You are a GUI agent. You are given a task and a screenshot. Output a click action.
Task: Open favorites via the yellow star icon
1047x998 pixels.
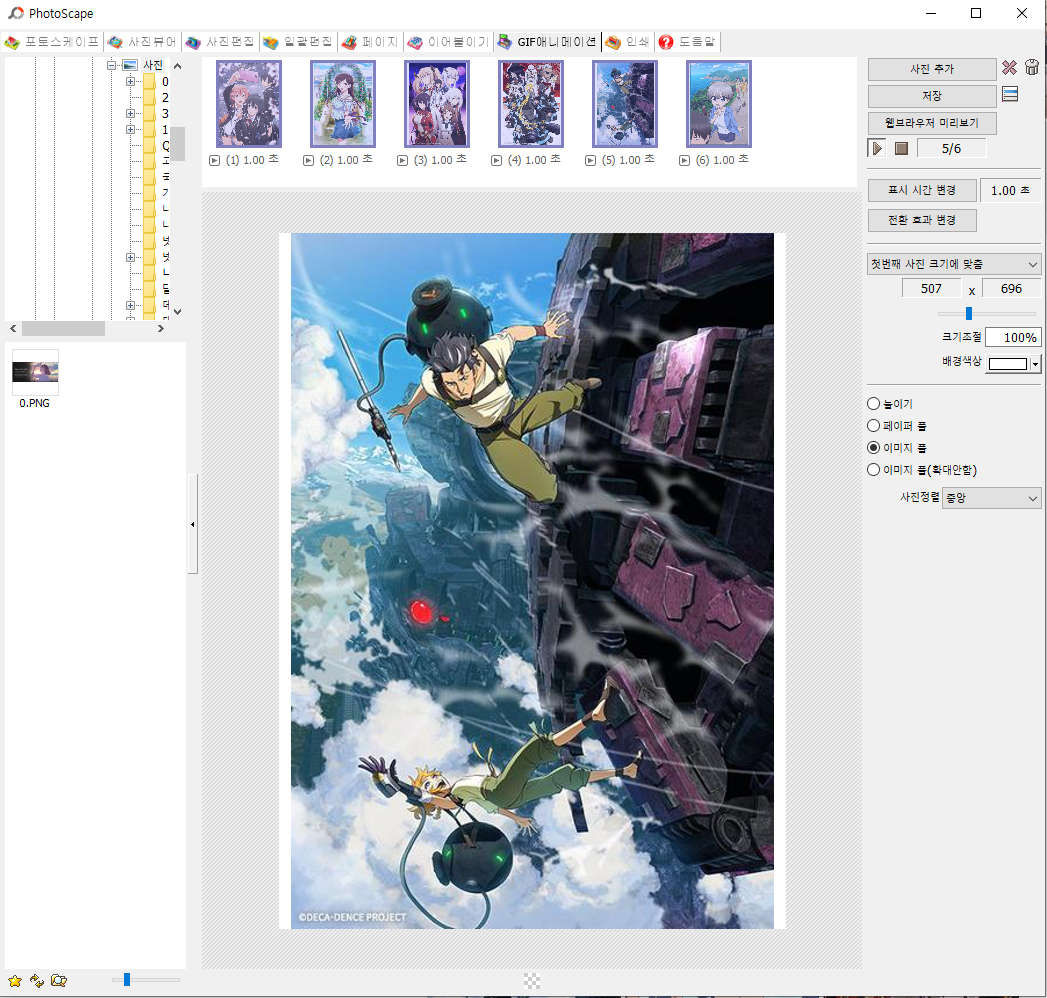point(15,981)
